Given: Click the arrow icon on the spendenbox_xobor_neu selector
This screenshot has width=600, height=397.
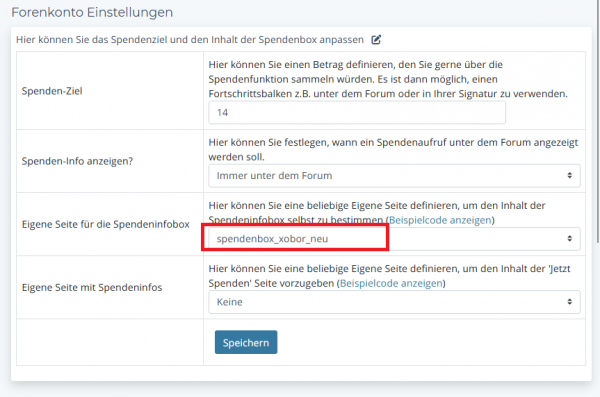Looking at the screenshot, I should tap(569, 239).
